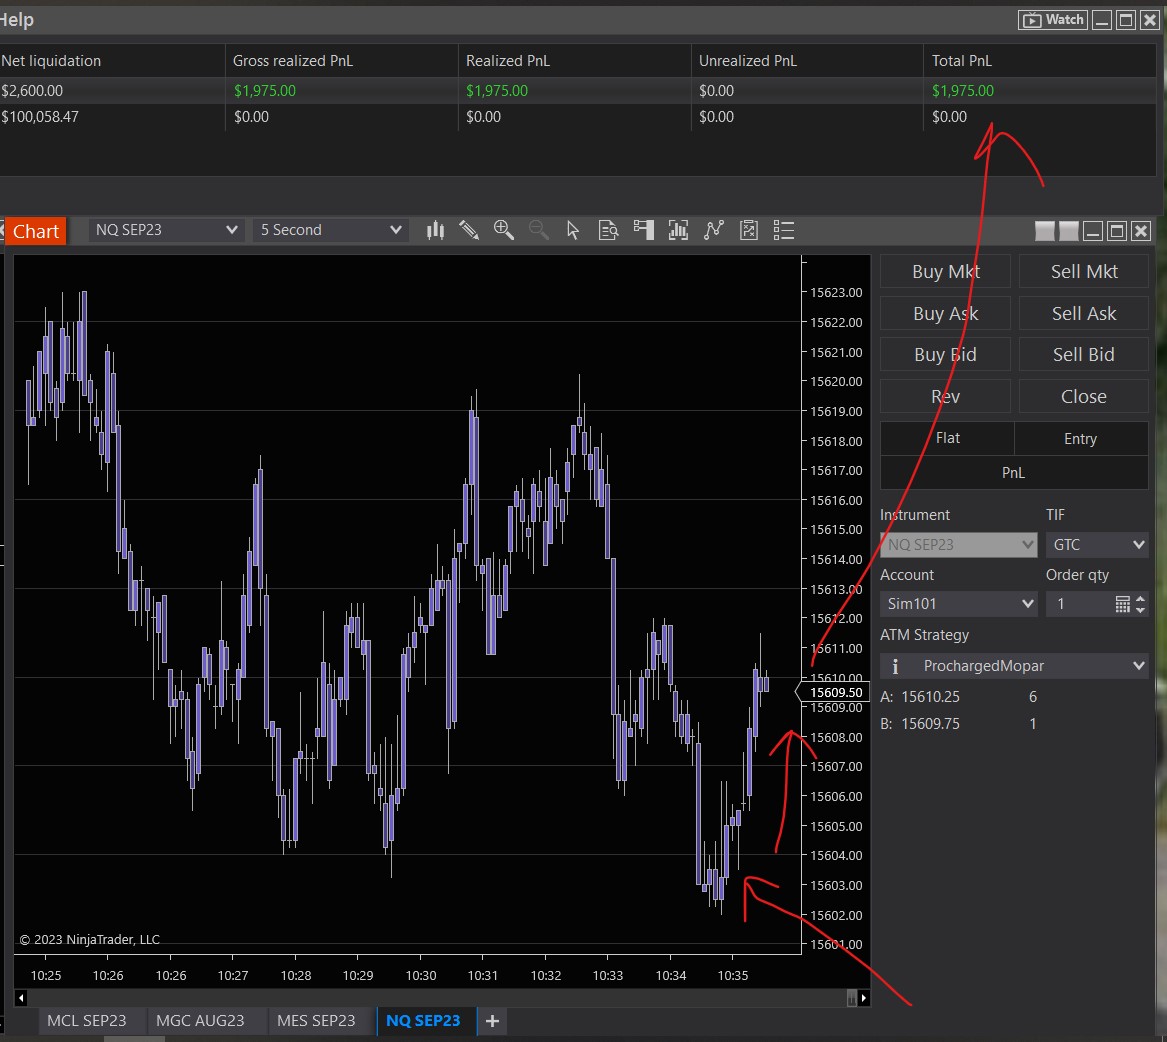Switch to the MCL SEP23 tab

pos(87,1021)
